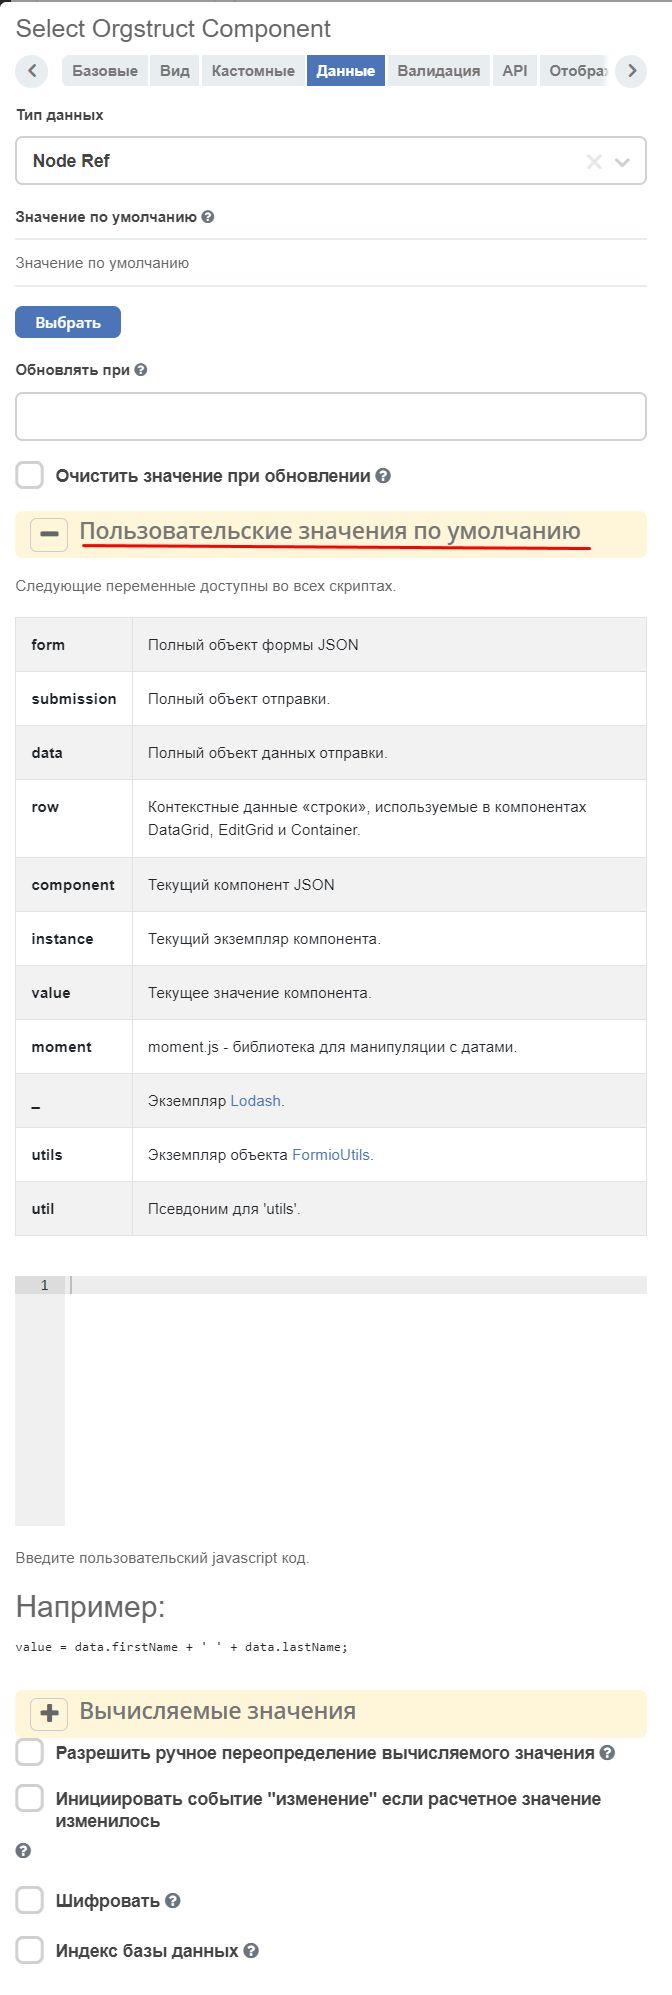Collapse Пользовательские значения по умолчанию panel
This screenshot has width=672, height=1995.
49,534
